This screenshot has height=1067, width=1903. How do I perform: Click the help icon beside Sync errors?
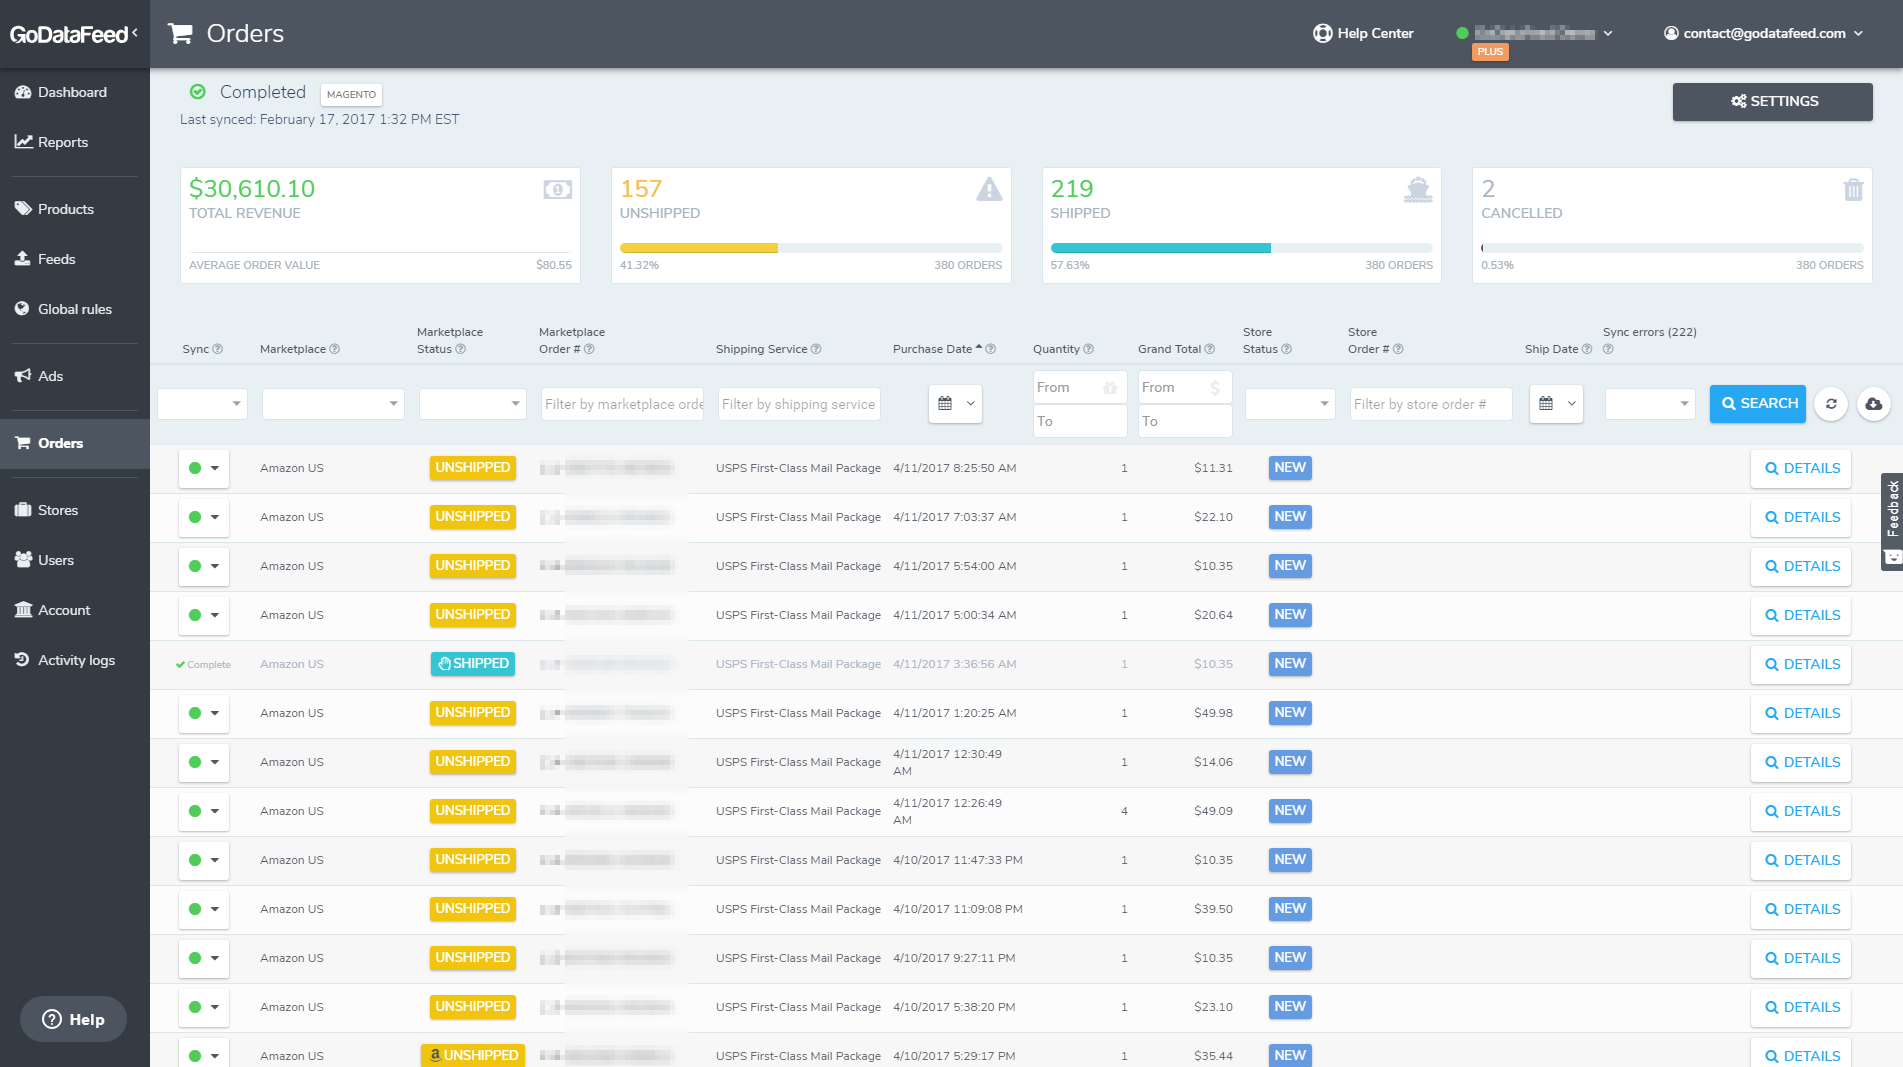(1608, 349)
